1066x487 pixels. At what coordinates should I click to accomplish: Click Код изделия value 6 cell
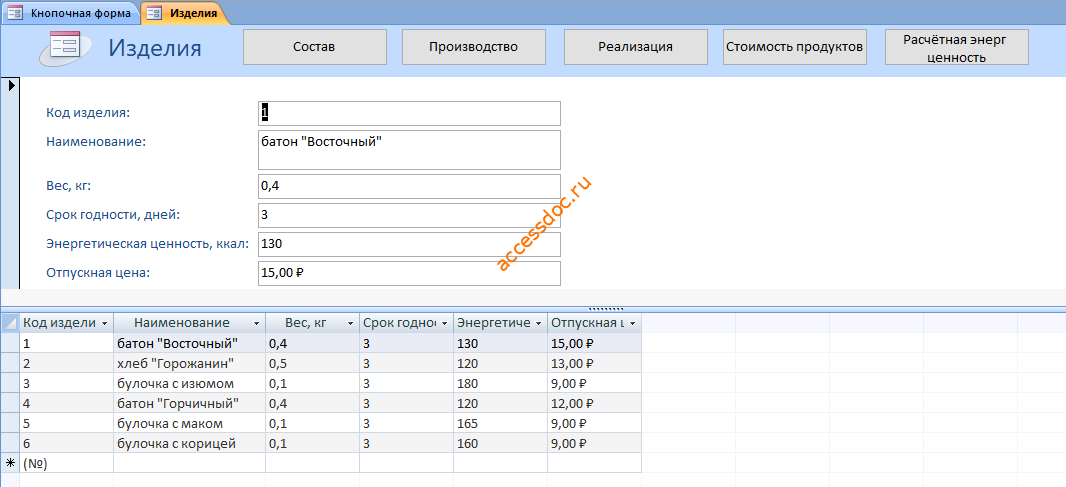coord(67,443)
